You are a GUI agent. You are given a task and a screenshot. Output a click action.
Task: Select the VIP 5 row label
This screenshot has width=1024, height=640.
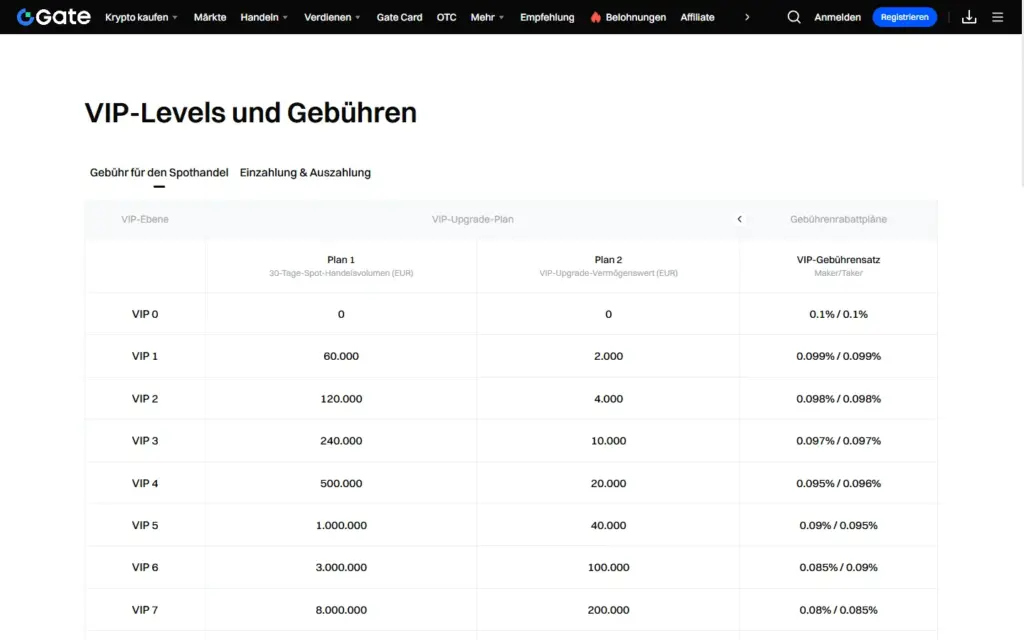[x=144, y=525]
